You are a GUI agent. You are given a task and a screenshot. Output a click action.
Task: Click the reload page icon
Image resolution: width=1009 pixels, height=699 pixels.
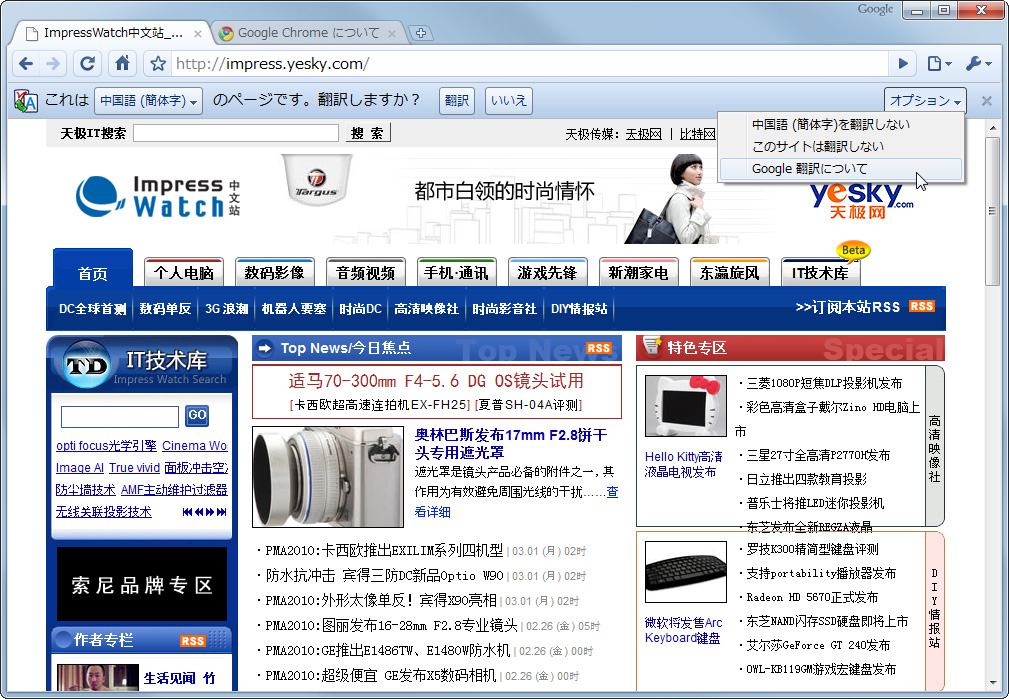88,62
